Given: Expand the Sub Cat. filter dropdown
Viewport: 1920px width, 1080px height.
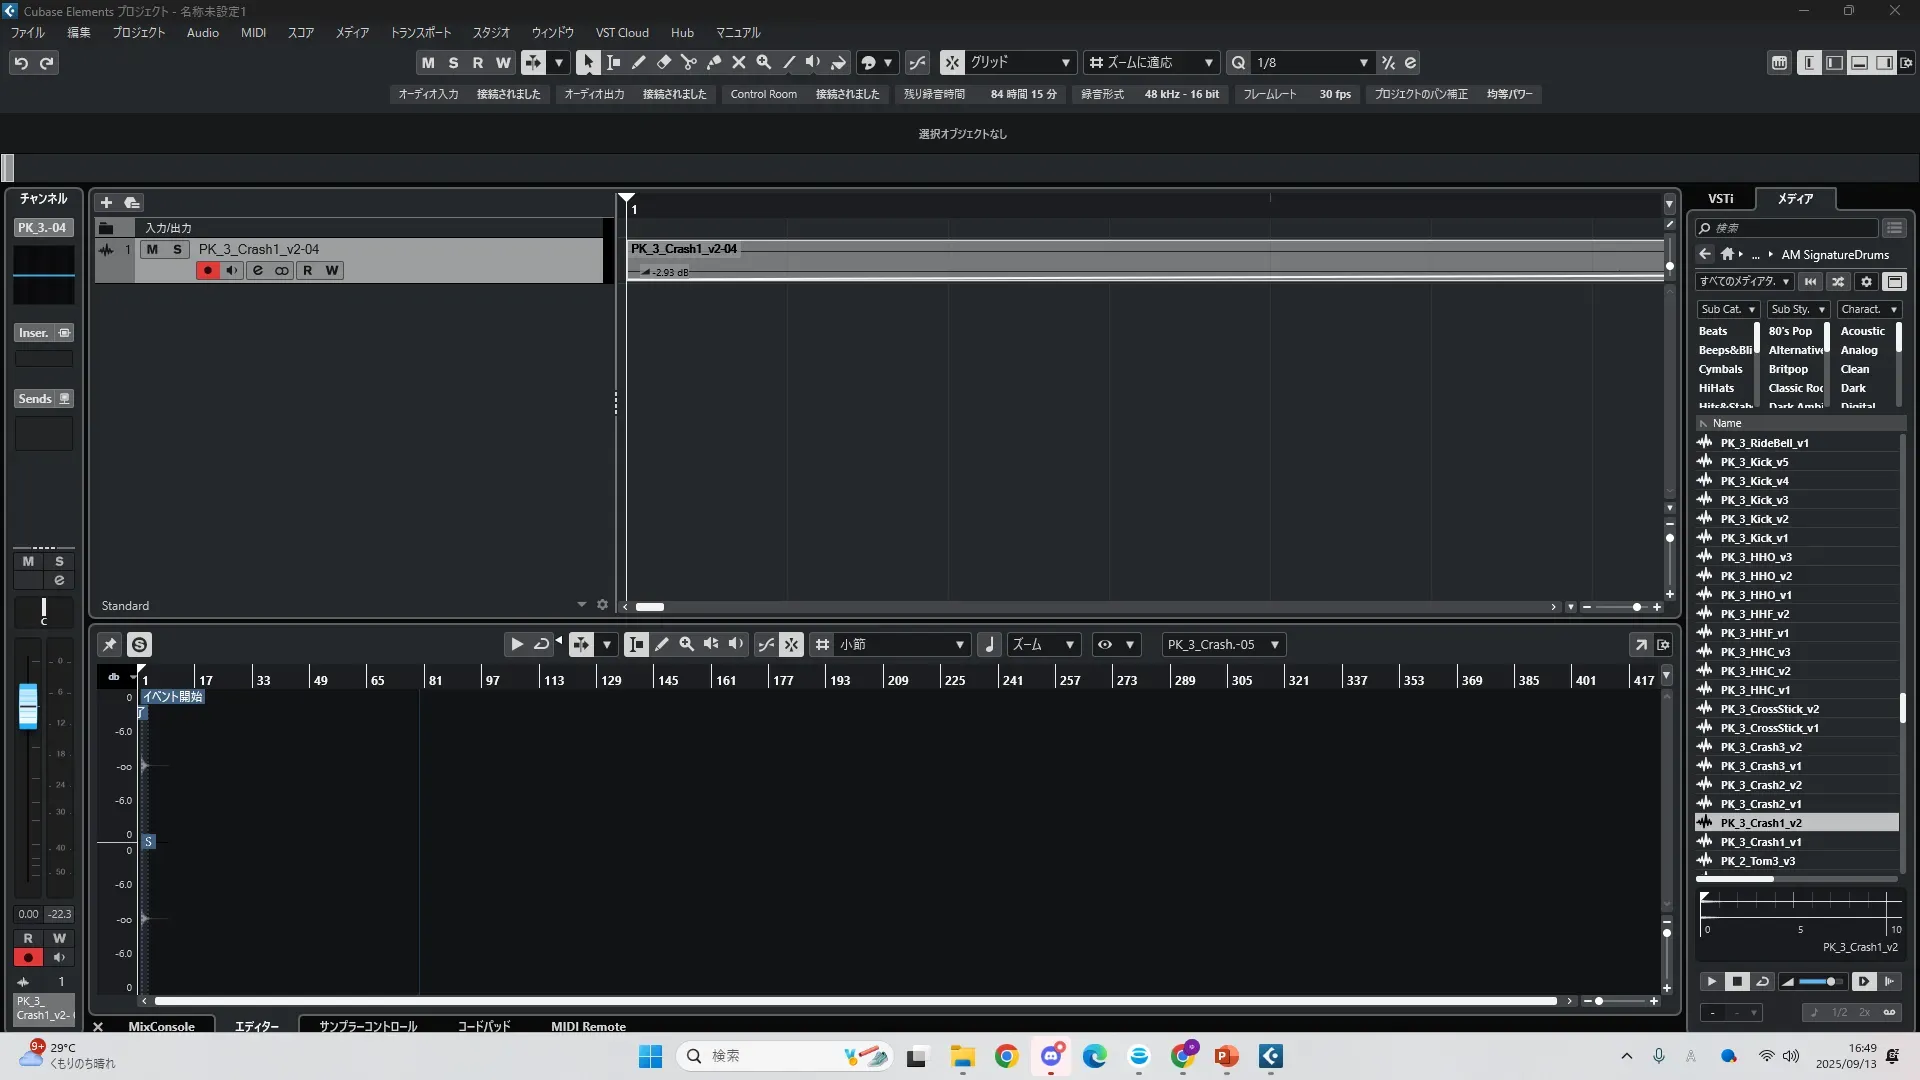Looking at the screenshot, I should click(x=1727, y=309).
